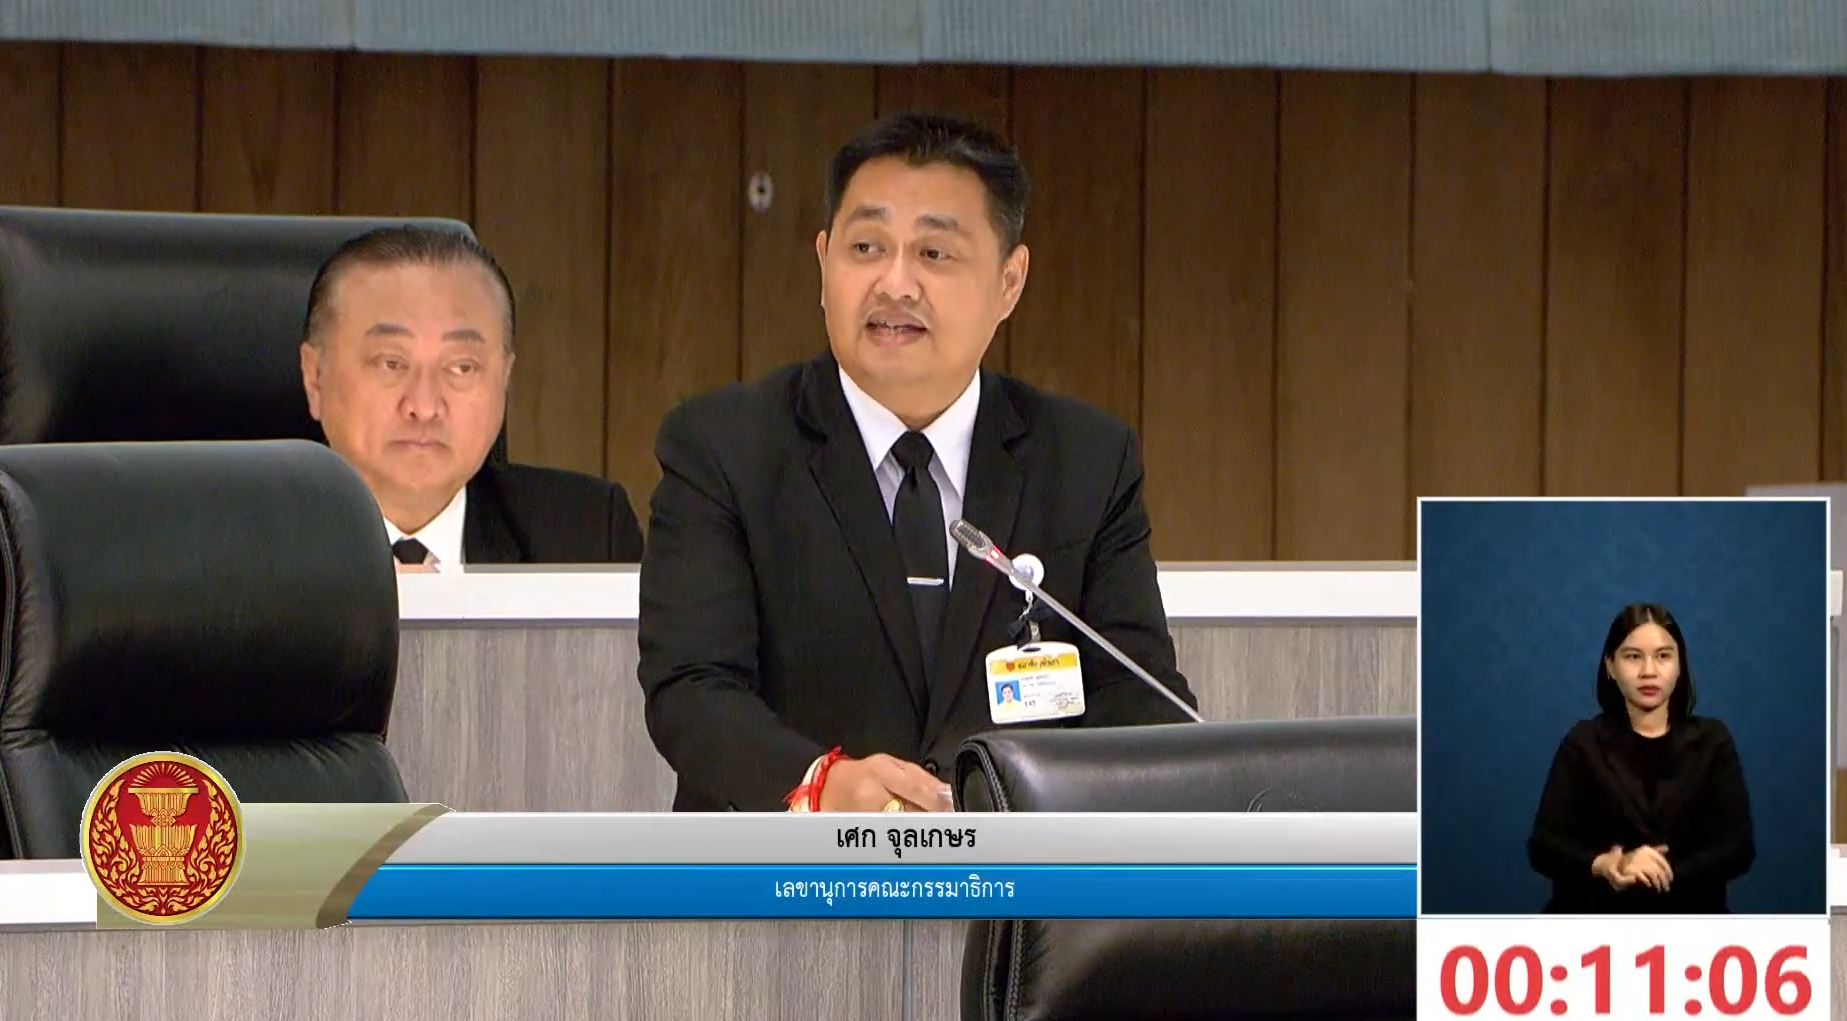Select the title caption เลขานุการคณะกรรมาธิการ

click(x=894, y=888)
